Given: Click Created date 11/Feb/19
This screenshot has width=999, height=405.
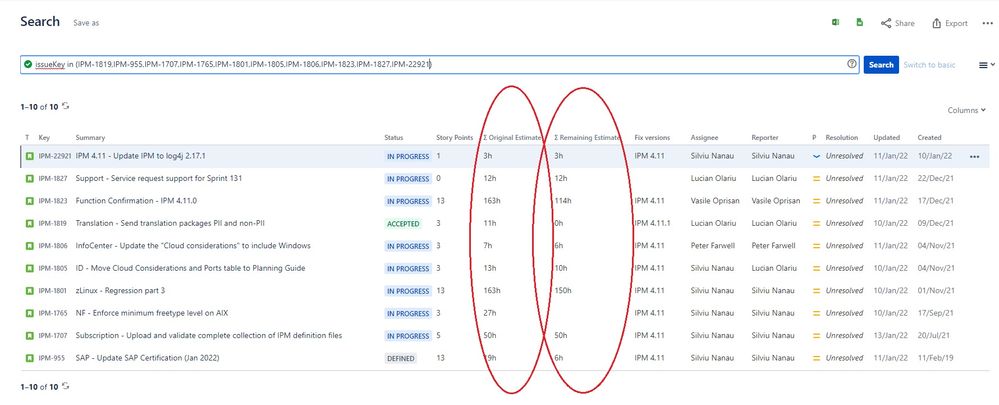Looking at the screenshot, I should pos(935,358).
